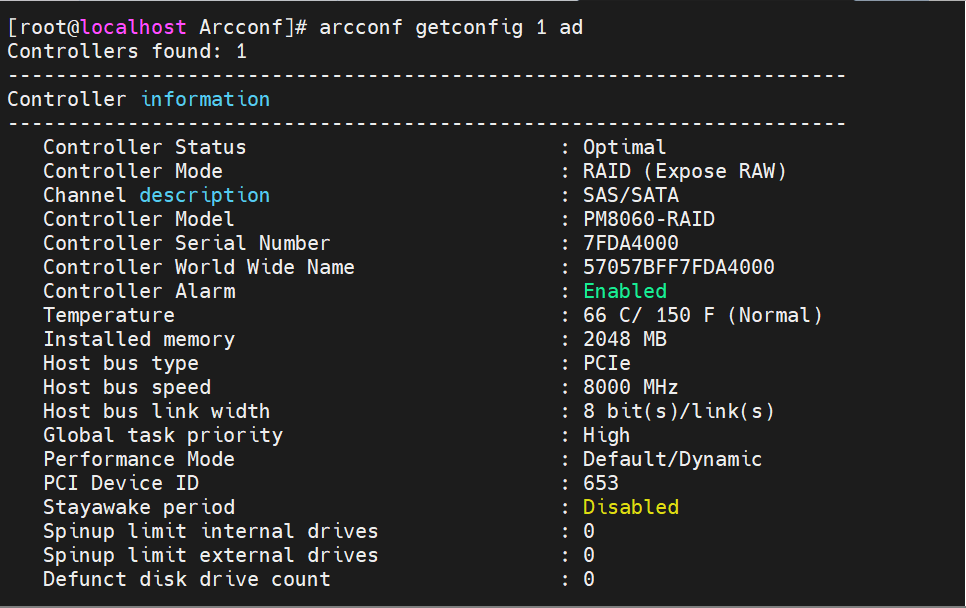Click the "2048 MB" installed memory value
Image resolution: width=966 pixels, height=608 pixels.
point(625,339)
